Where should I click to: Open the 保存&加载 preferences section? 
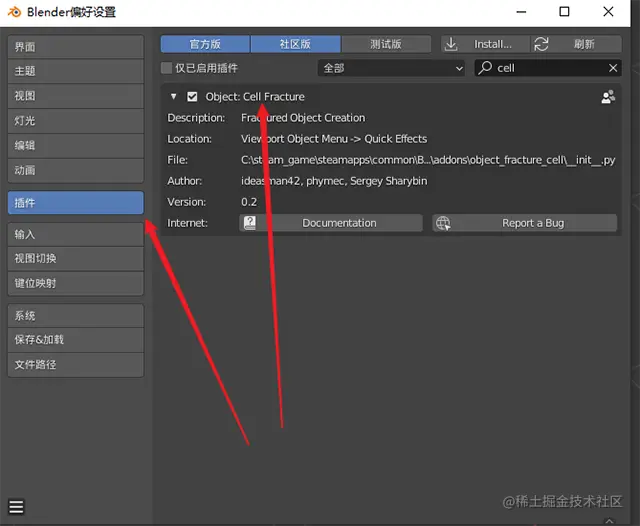[76, 340]
